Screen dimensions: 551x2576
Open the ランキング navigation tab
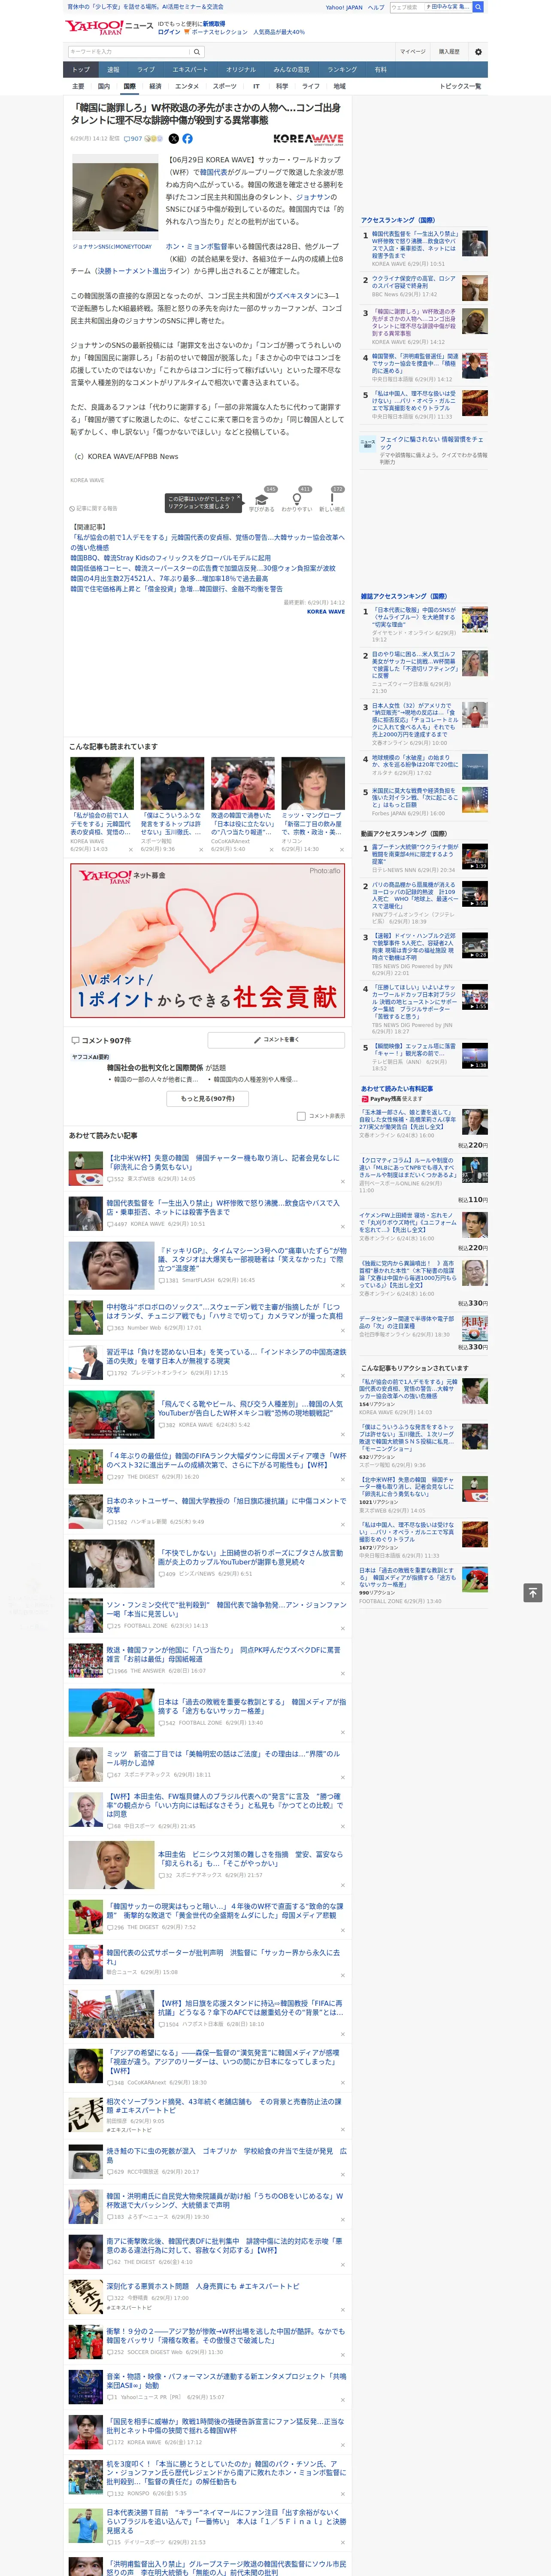coord(342,70)
